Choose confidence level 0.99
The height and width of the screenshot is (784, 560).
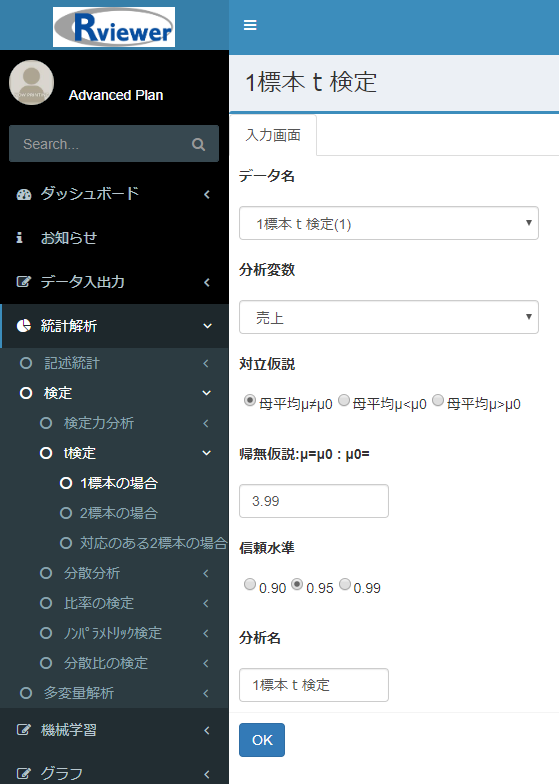(345, 584)
